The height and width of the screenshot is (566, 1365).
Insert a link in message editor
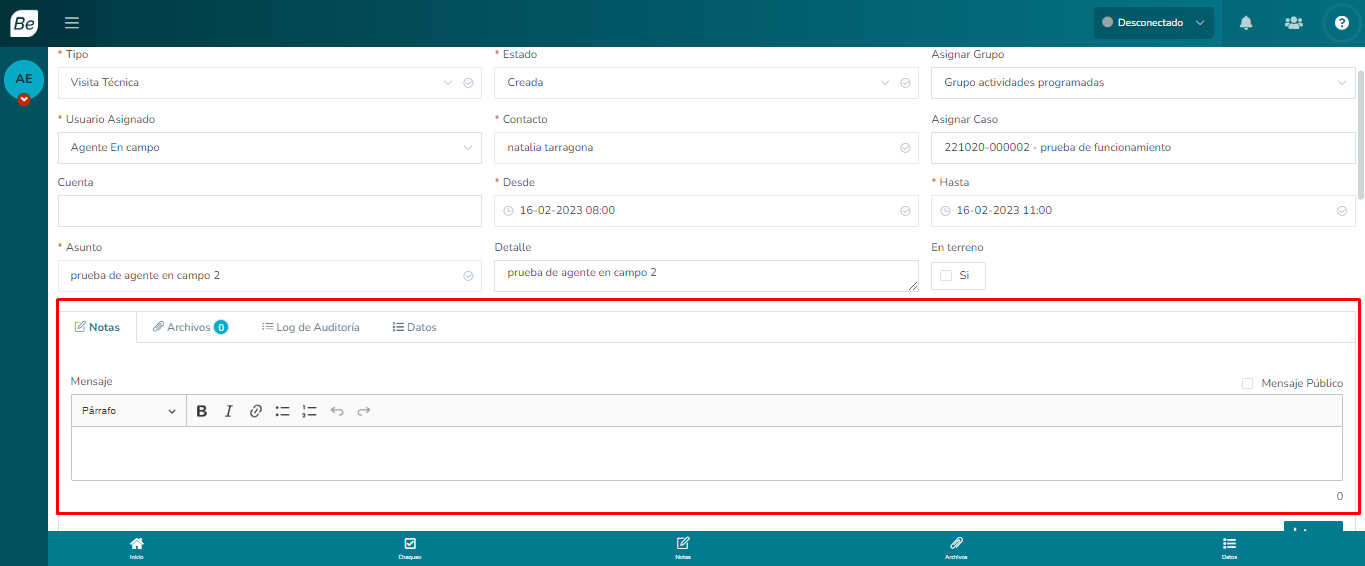point(255,411)
